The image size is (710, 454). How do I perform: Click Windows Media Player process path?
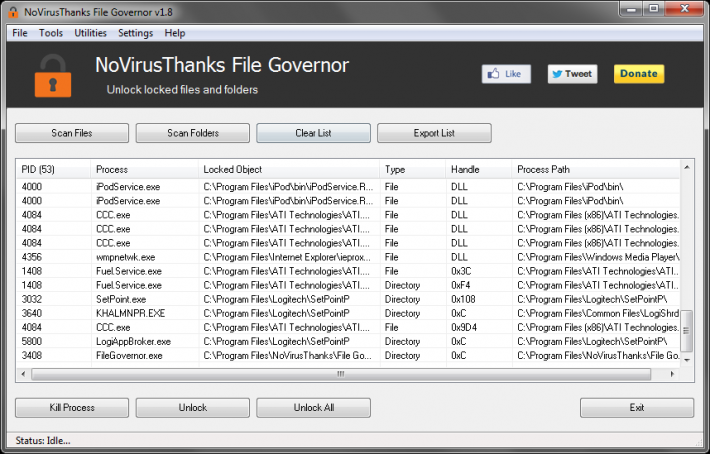coord(598,257)
